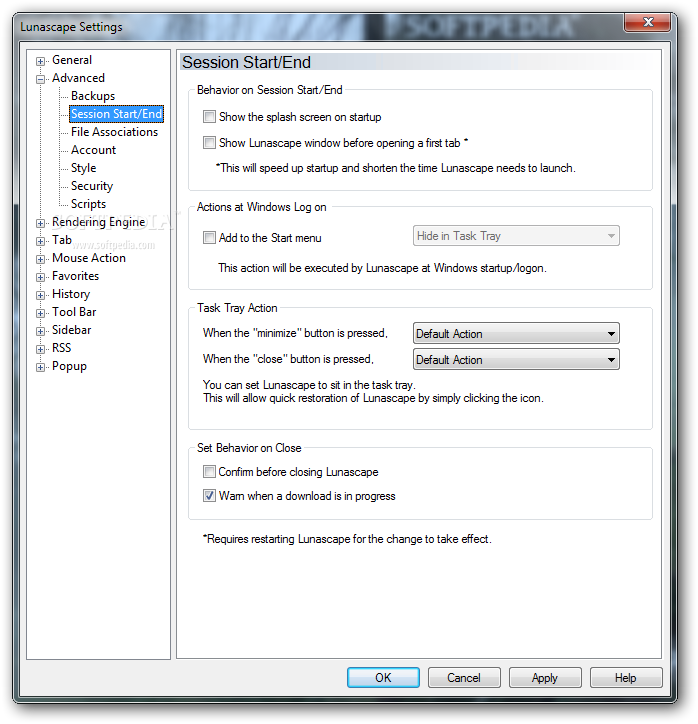This screenshot has width=698, height=724.
Task: Expand the RSS node
Action: (x=41, y=349)
